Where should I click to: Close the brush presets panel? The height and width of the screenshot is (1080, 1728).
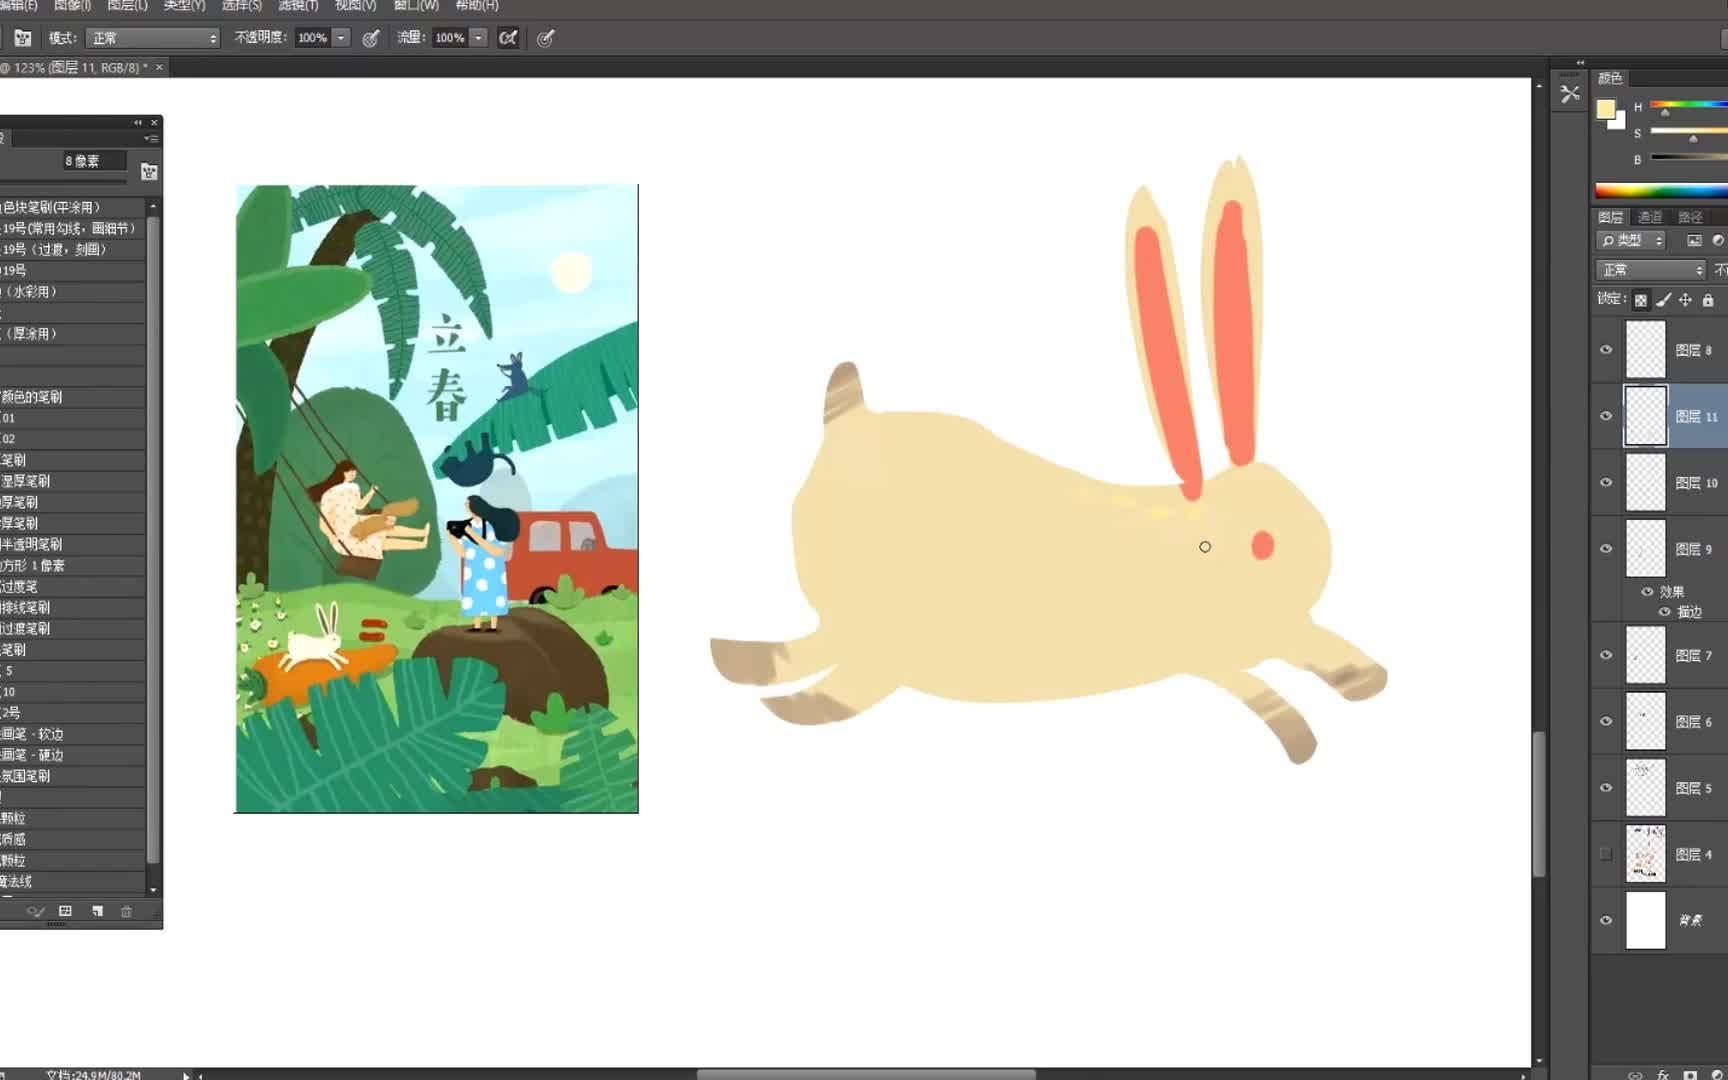pyautogui.click(x=154, y=122)
